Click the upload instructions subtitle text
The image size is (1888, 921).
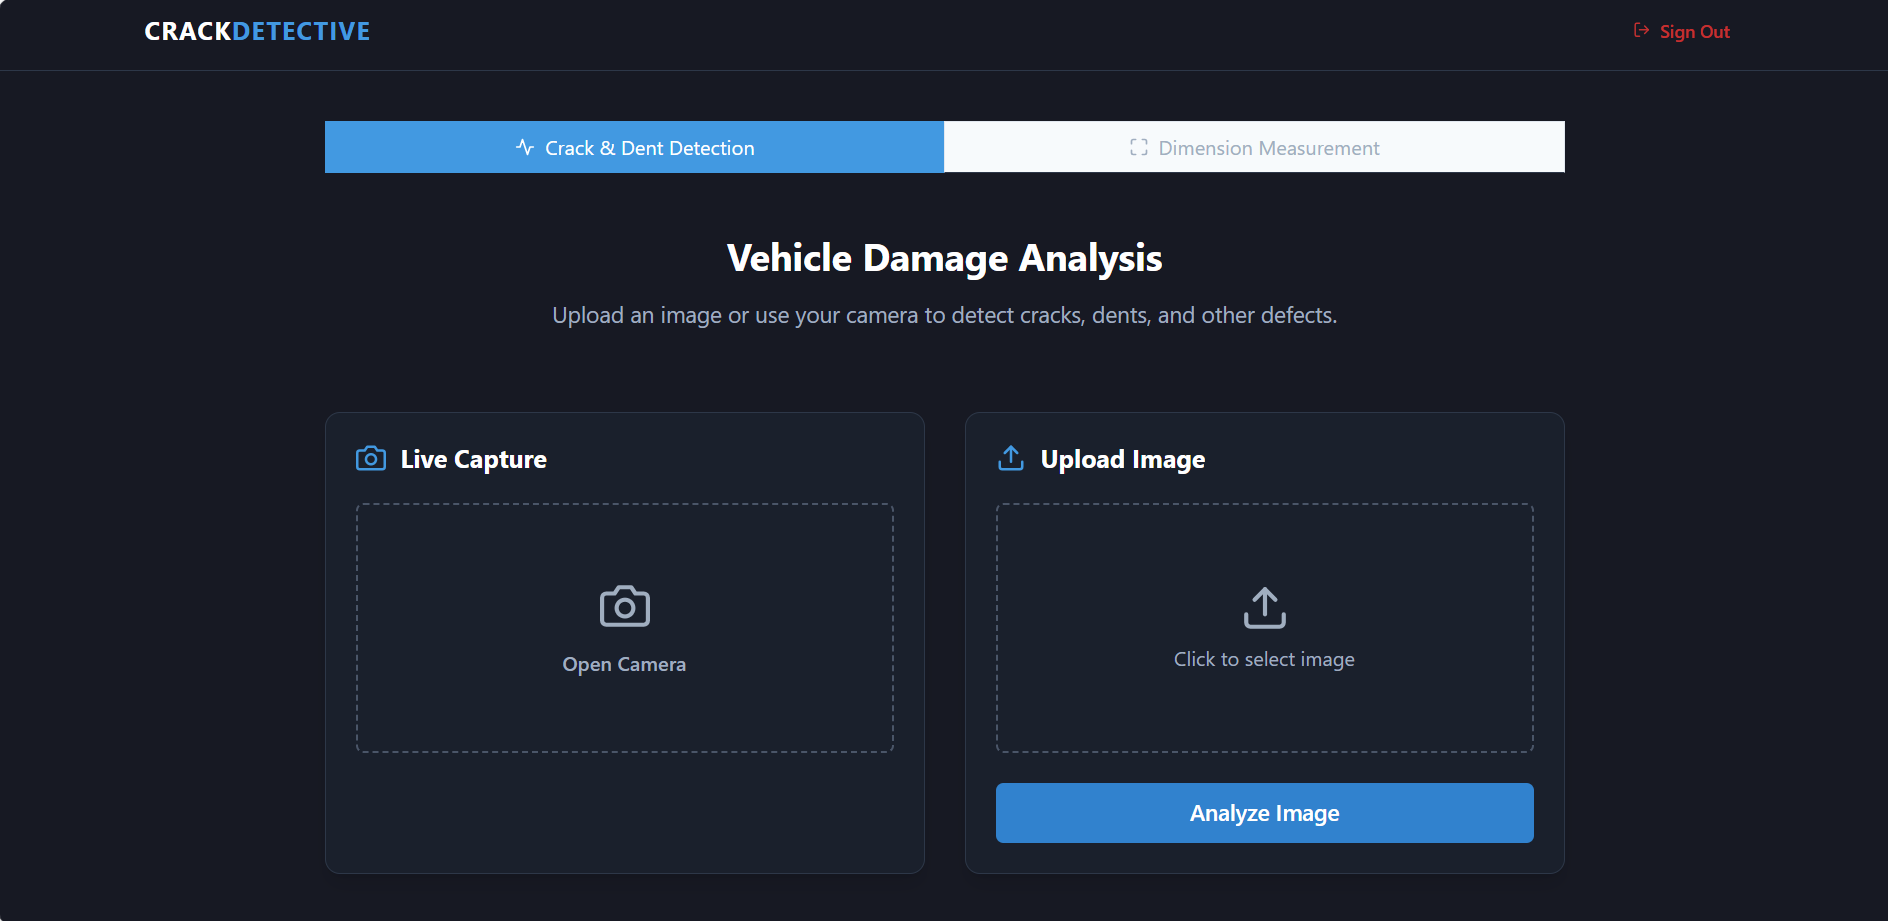(x=944, y=316)
